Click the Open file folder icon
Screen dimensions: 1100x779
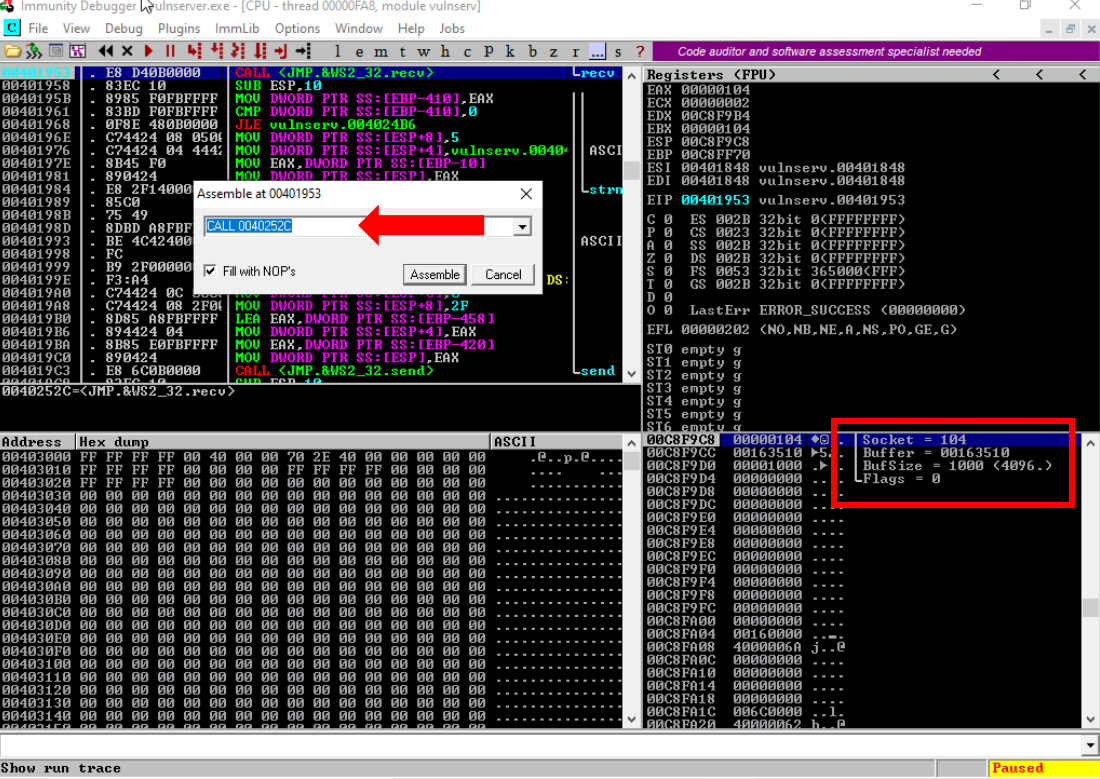(14, 51)
